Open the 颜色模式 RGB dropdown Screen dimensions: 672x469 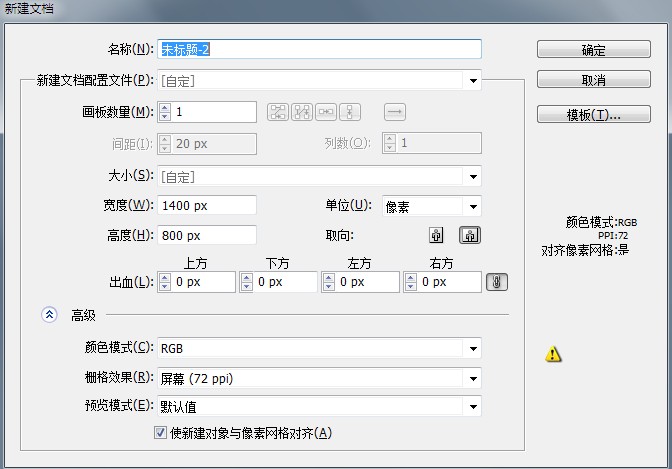click(472, 349)
